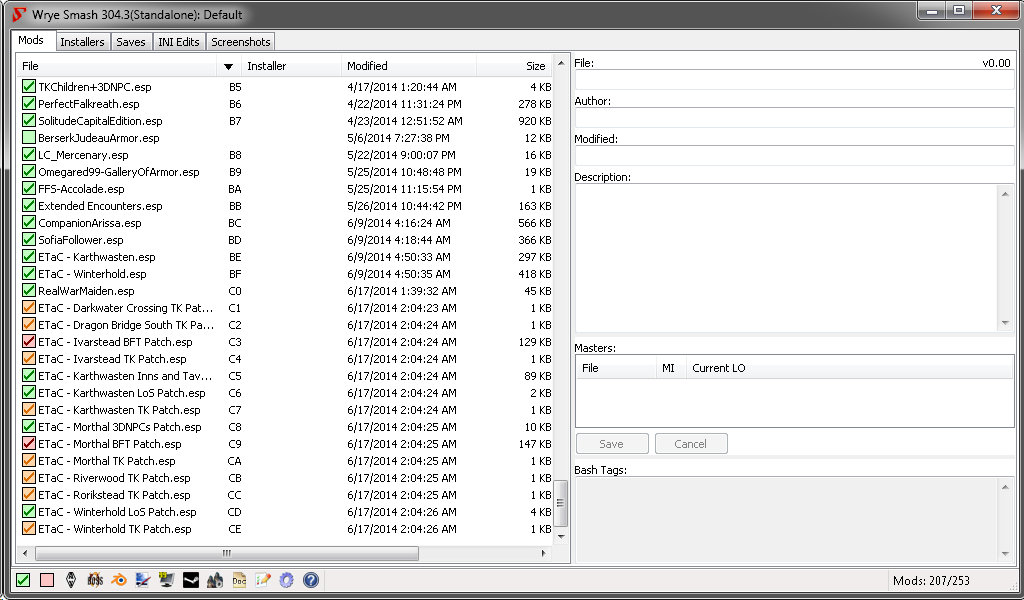Sort mods by the Size column header

pos(515,66)
